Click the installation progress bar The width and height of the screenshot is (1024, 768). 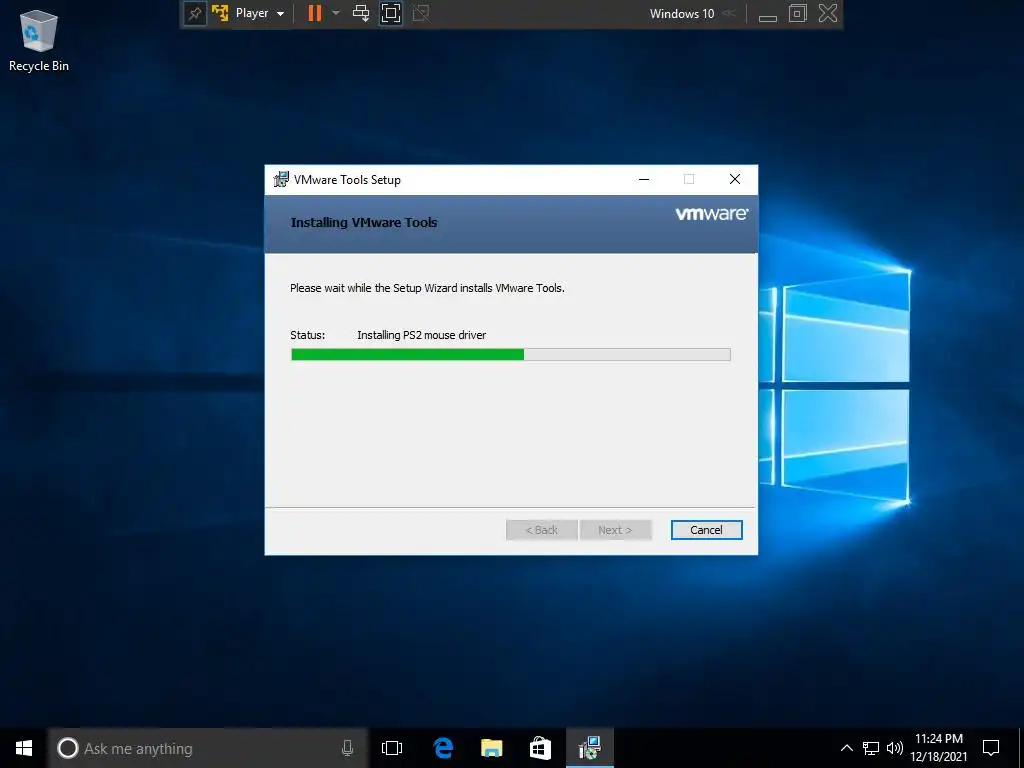[511, 355]
